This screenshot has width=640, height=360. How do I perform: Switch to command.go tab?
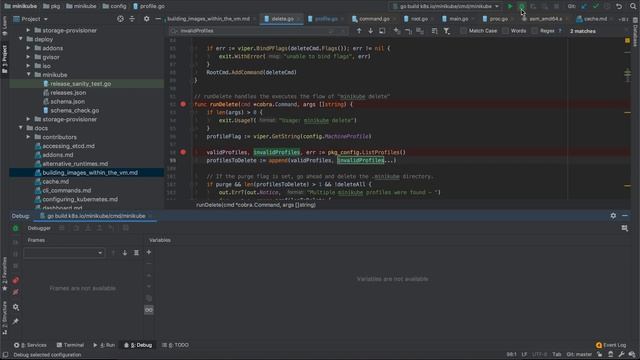(373, 19)
